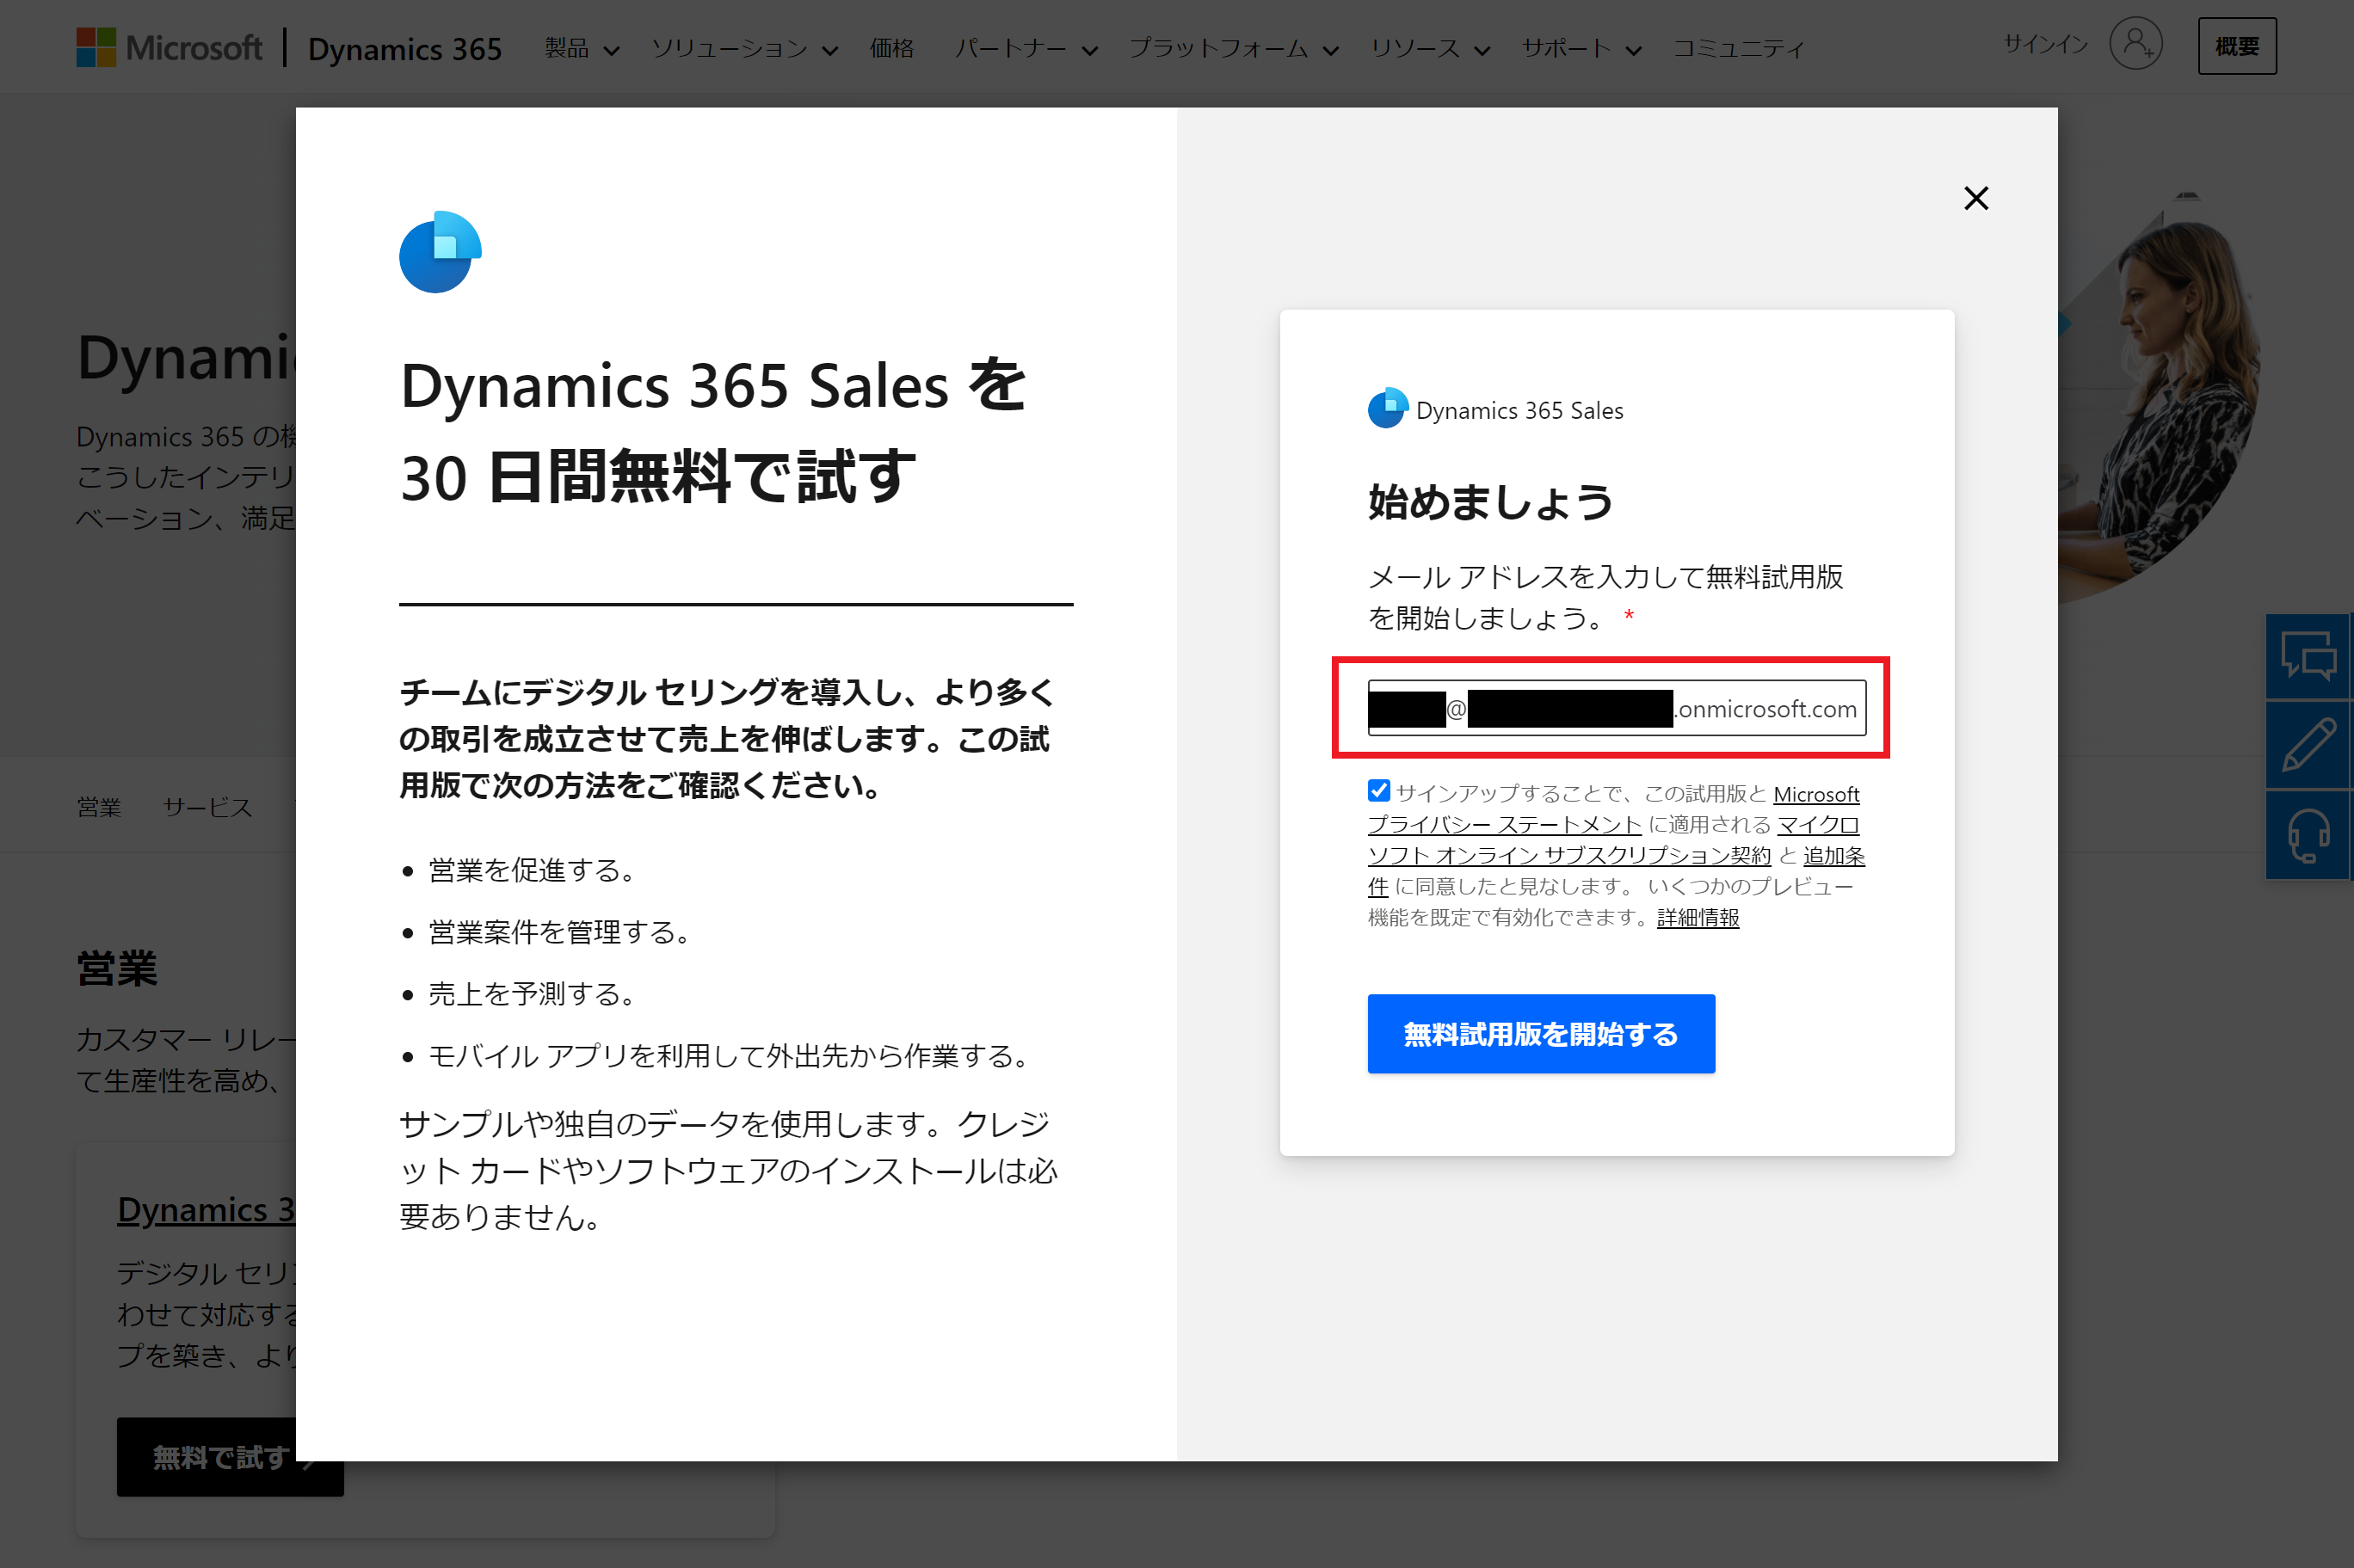Click '営業案件を管理する。' bullet text
Screen dimensions: 2354x1568
click(559, 932)
